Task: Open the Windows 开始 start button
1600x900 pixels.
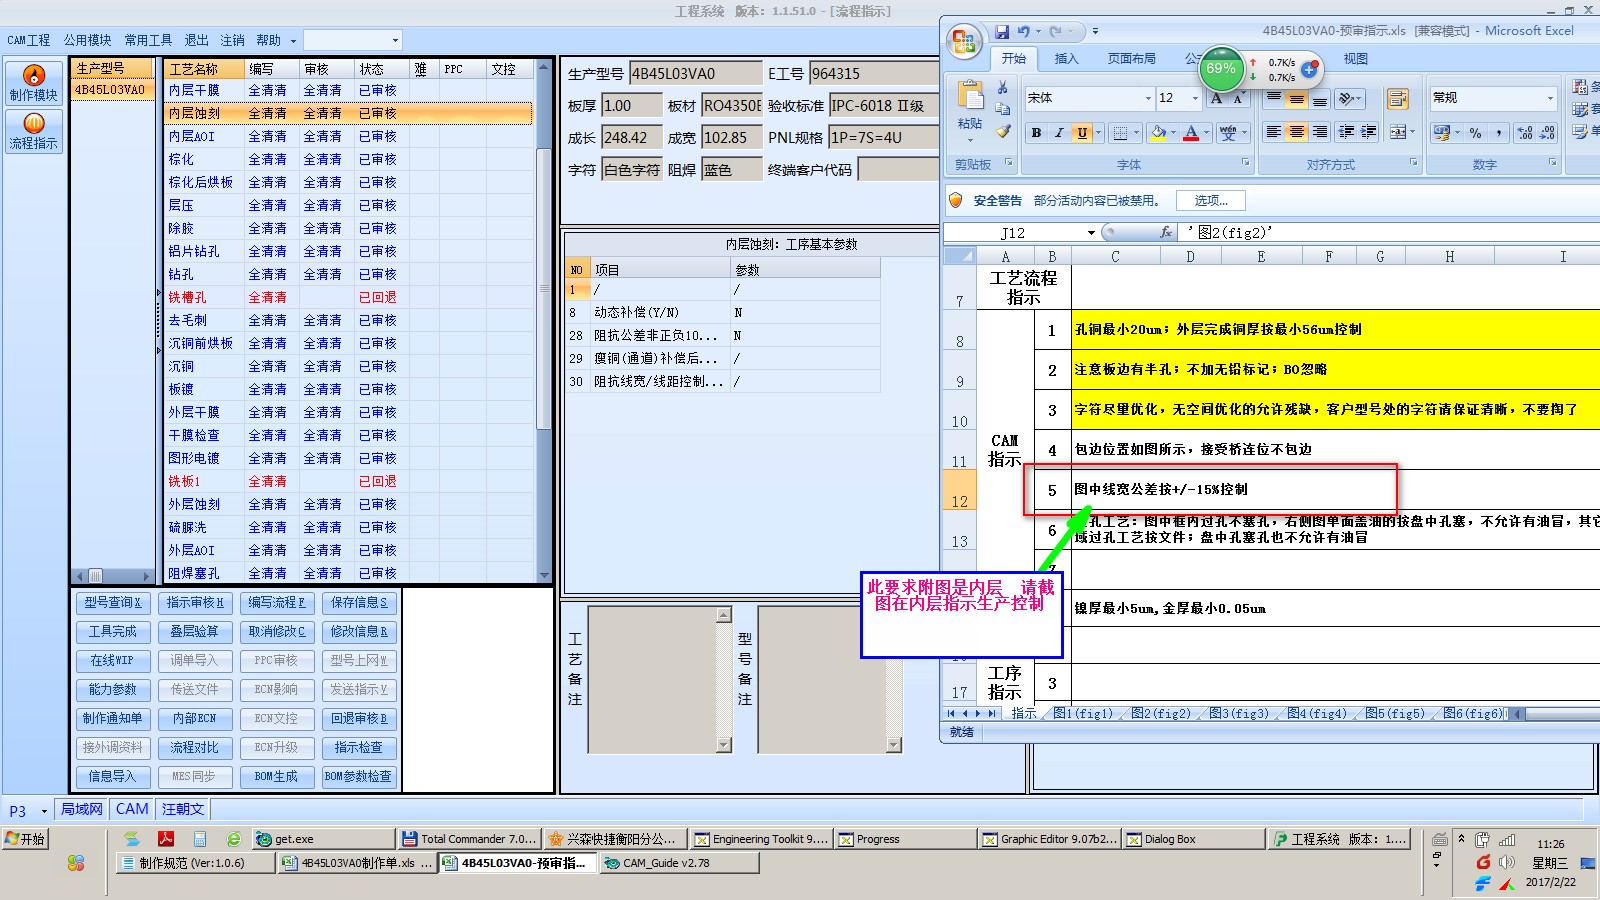Action: click(x=26, y=839)
